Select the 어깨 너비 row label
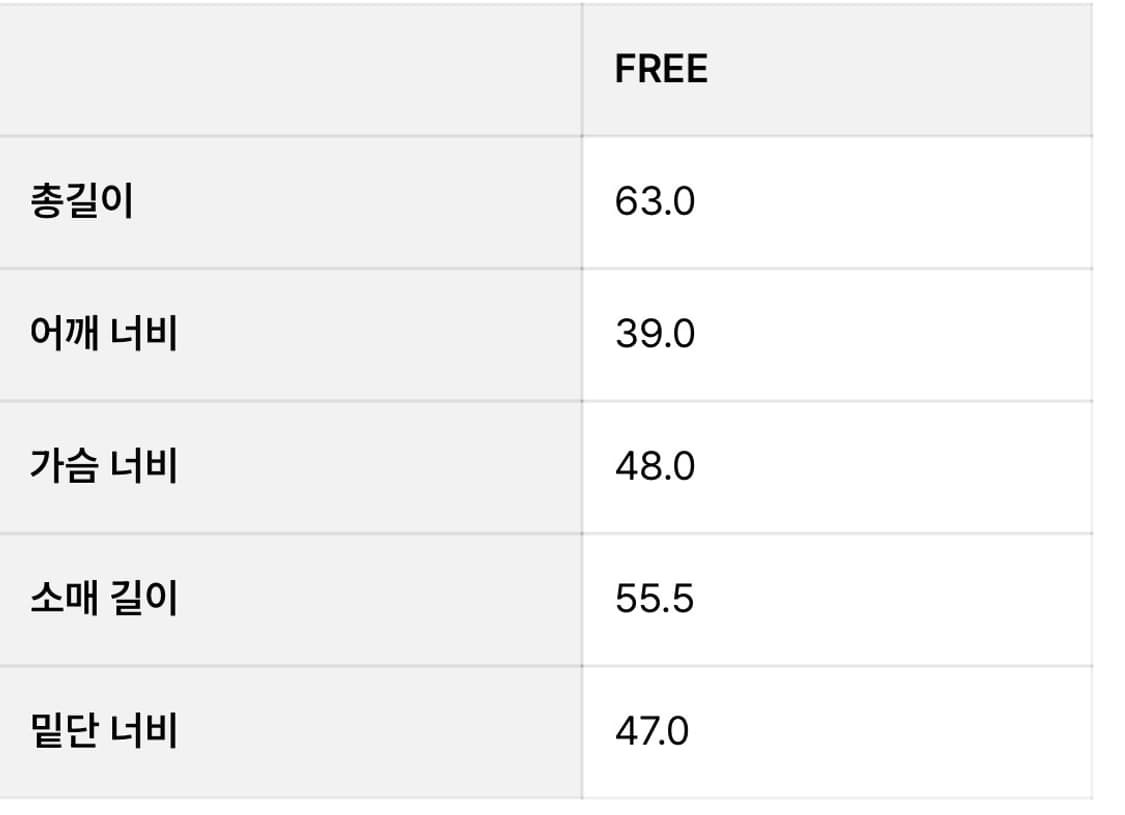This screenshot has width=1125, height=815. click(x=104, y=334)
